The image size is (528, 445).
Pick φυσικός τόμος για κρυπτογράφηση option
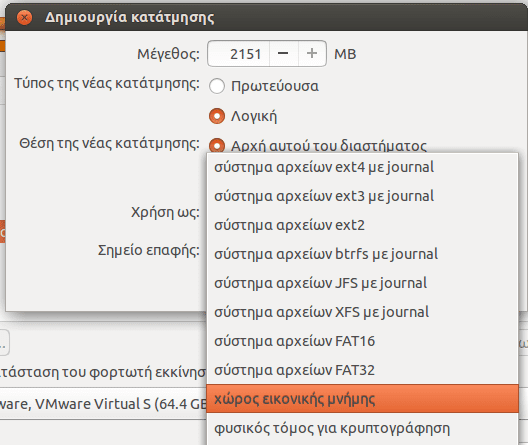pyautogui.click(x=362, y=428)
